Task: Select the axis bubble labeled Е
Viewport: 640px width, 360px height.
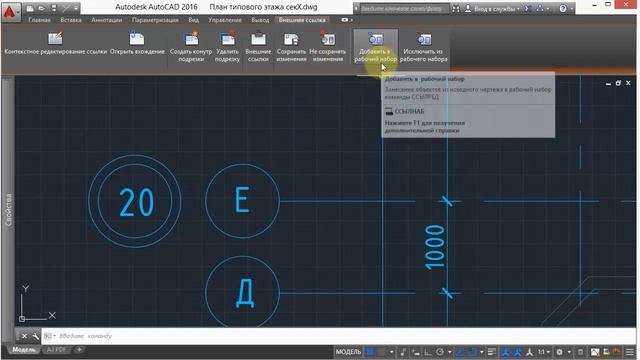Action: [242, 201]
